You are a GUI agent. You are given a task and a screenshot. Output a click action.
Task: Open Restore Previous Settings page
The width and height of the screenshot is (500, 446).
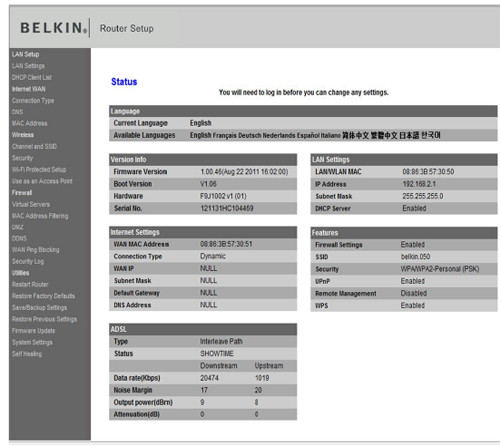(44, 319)
